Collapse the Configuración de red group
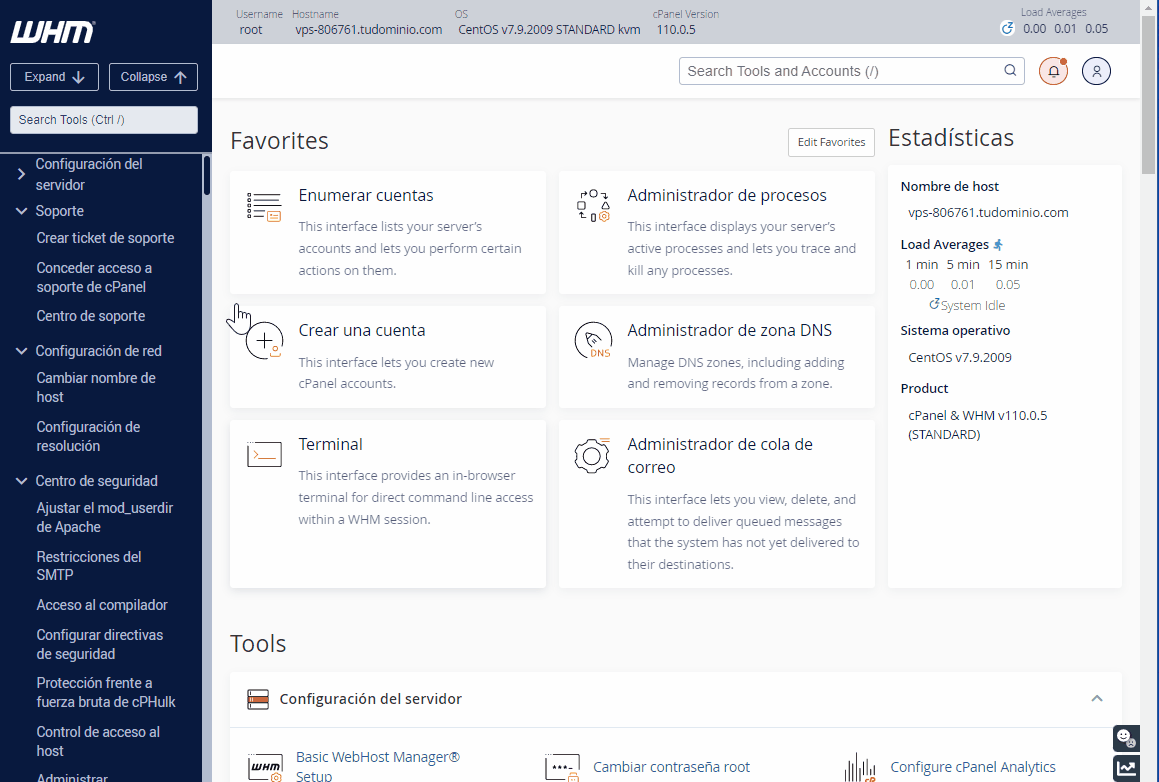The height and width of the screenshot is (782, 1159). pos(21,351)
